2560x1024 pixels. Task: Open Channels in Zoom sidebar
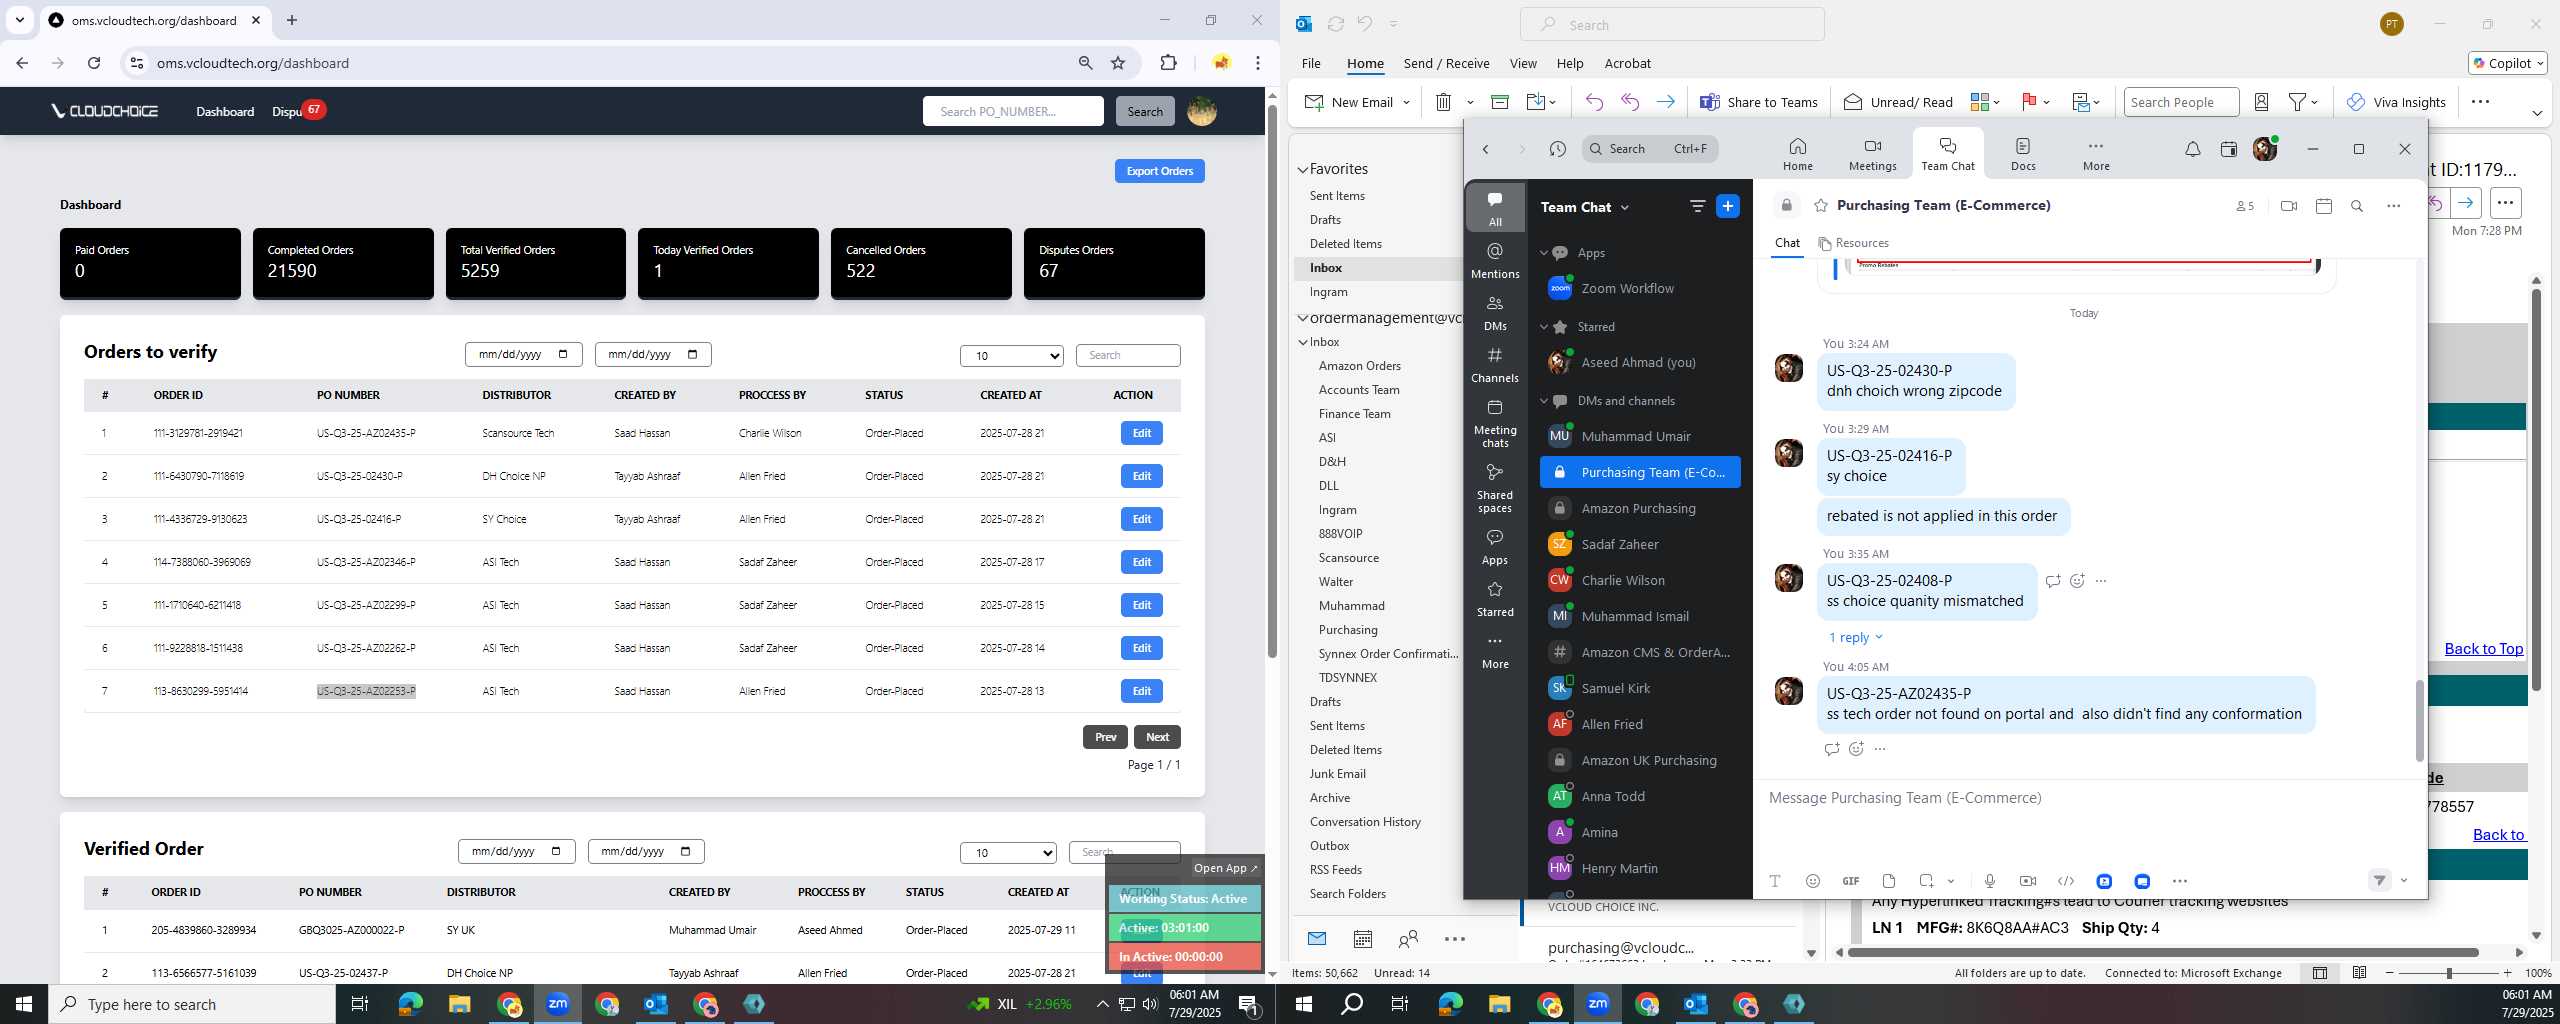click(x=1495, y=364)
